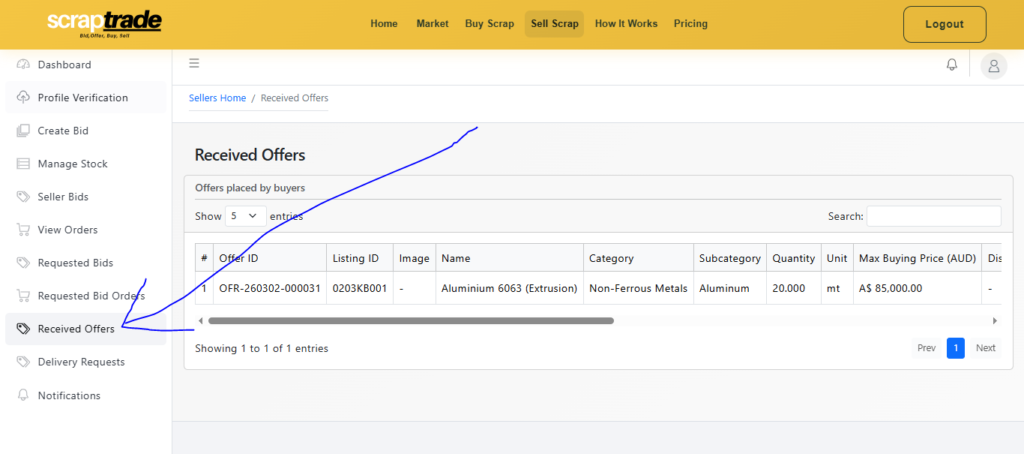Click the Unit column header
Image resolution: width=1024 pixels, height=454 pixels.
point(837,258)
